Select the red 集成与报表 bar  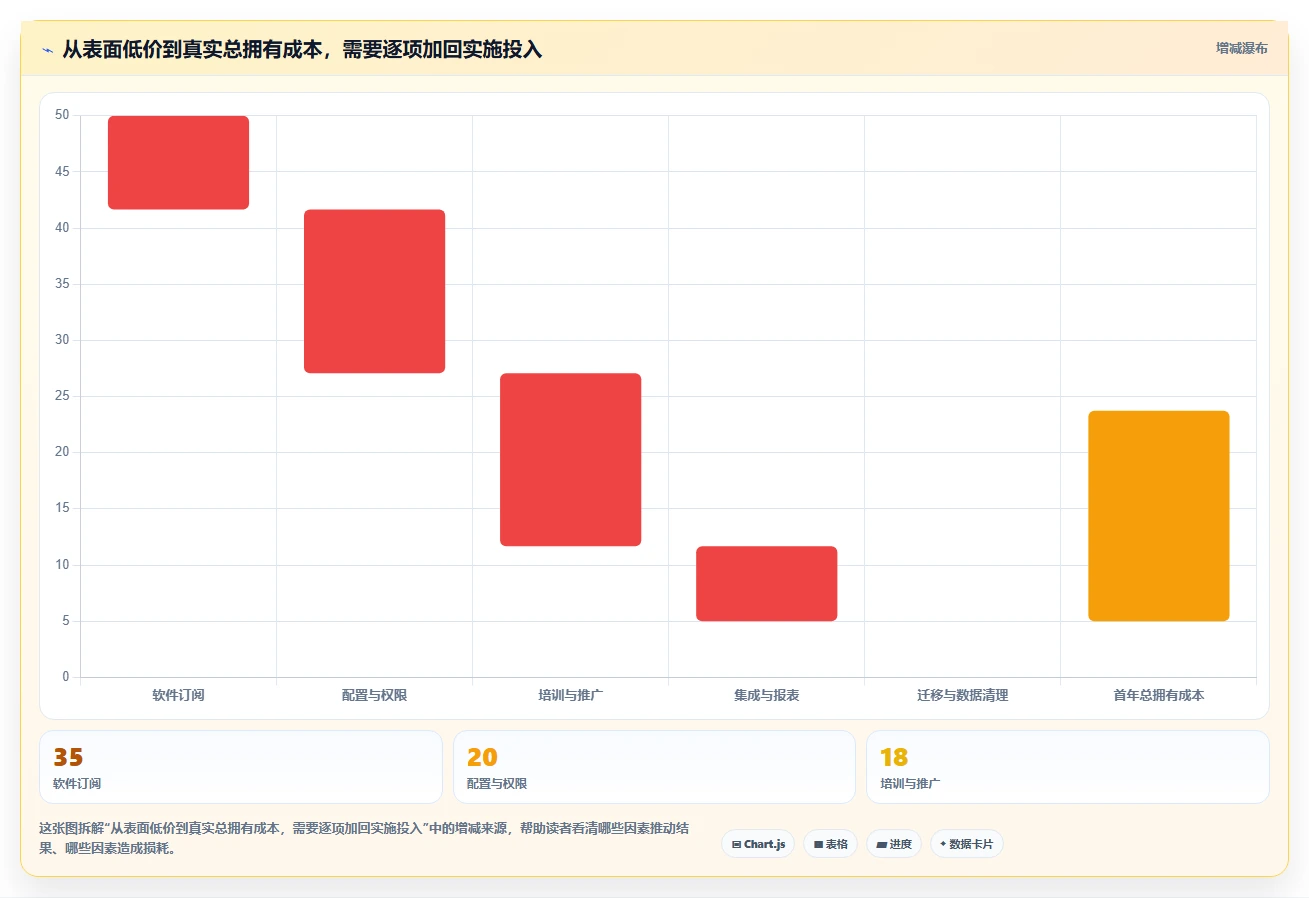pos(766,584)
